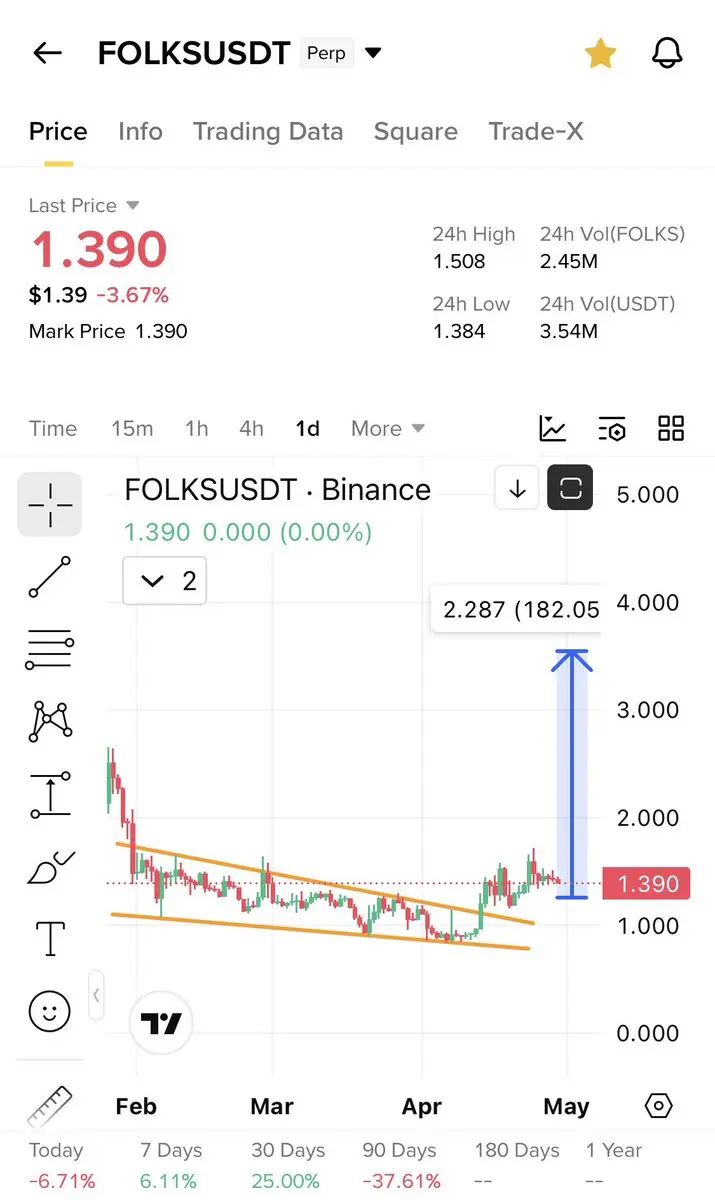Open the chart indicators icon
Screen dimensions: 715x1200
pos(553,429)
